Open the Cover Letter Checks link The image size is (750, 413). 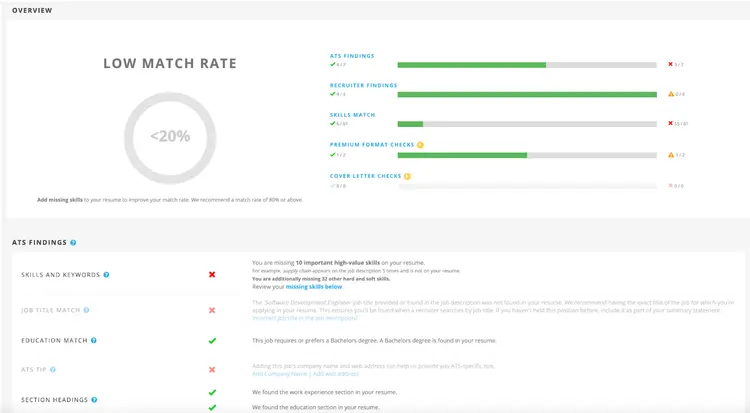(x=365, y=176)
